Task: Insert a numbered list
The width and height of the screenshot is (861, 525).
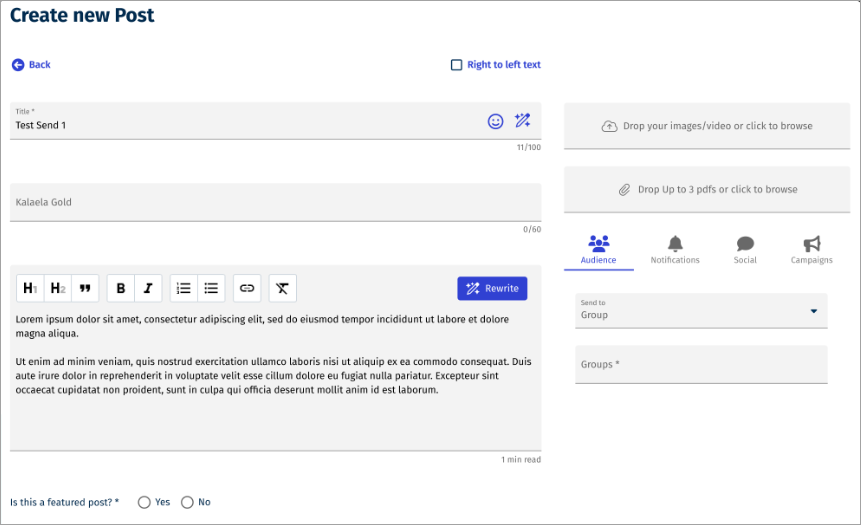Action: (184, 288)
